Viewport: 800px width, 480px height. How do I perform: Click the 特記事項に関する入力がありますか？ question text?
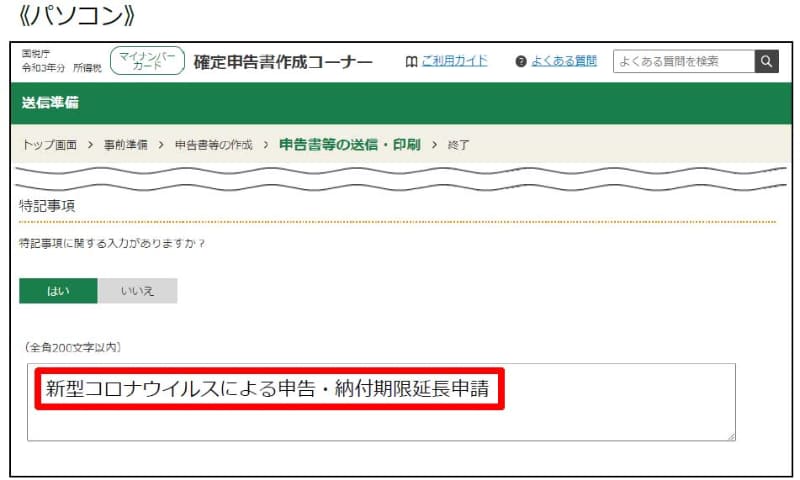(x=112, y=243)
